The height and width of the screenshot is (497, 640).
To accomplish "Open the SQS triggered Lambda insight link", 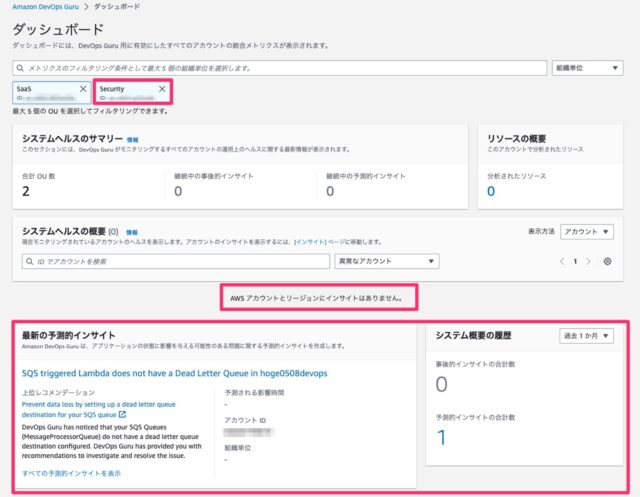I will coord(174,373).
